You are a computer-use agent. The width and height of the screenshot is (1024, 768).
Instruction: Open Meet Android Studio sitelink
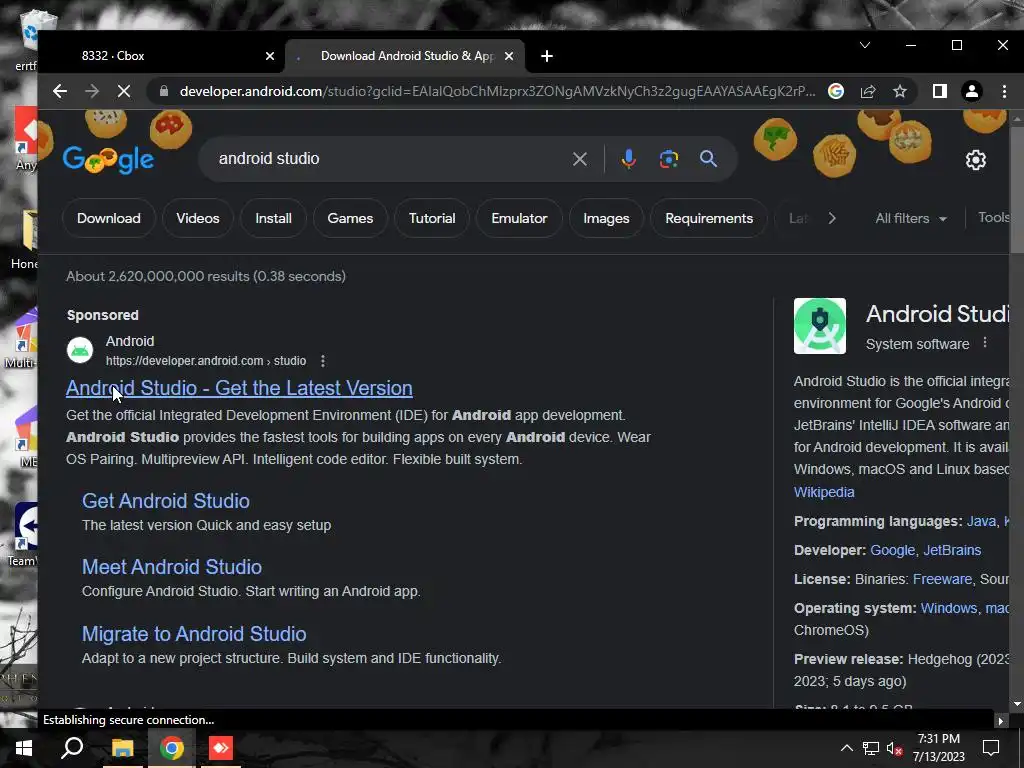tap(172, 567)
